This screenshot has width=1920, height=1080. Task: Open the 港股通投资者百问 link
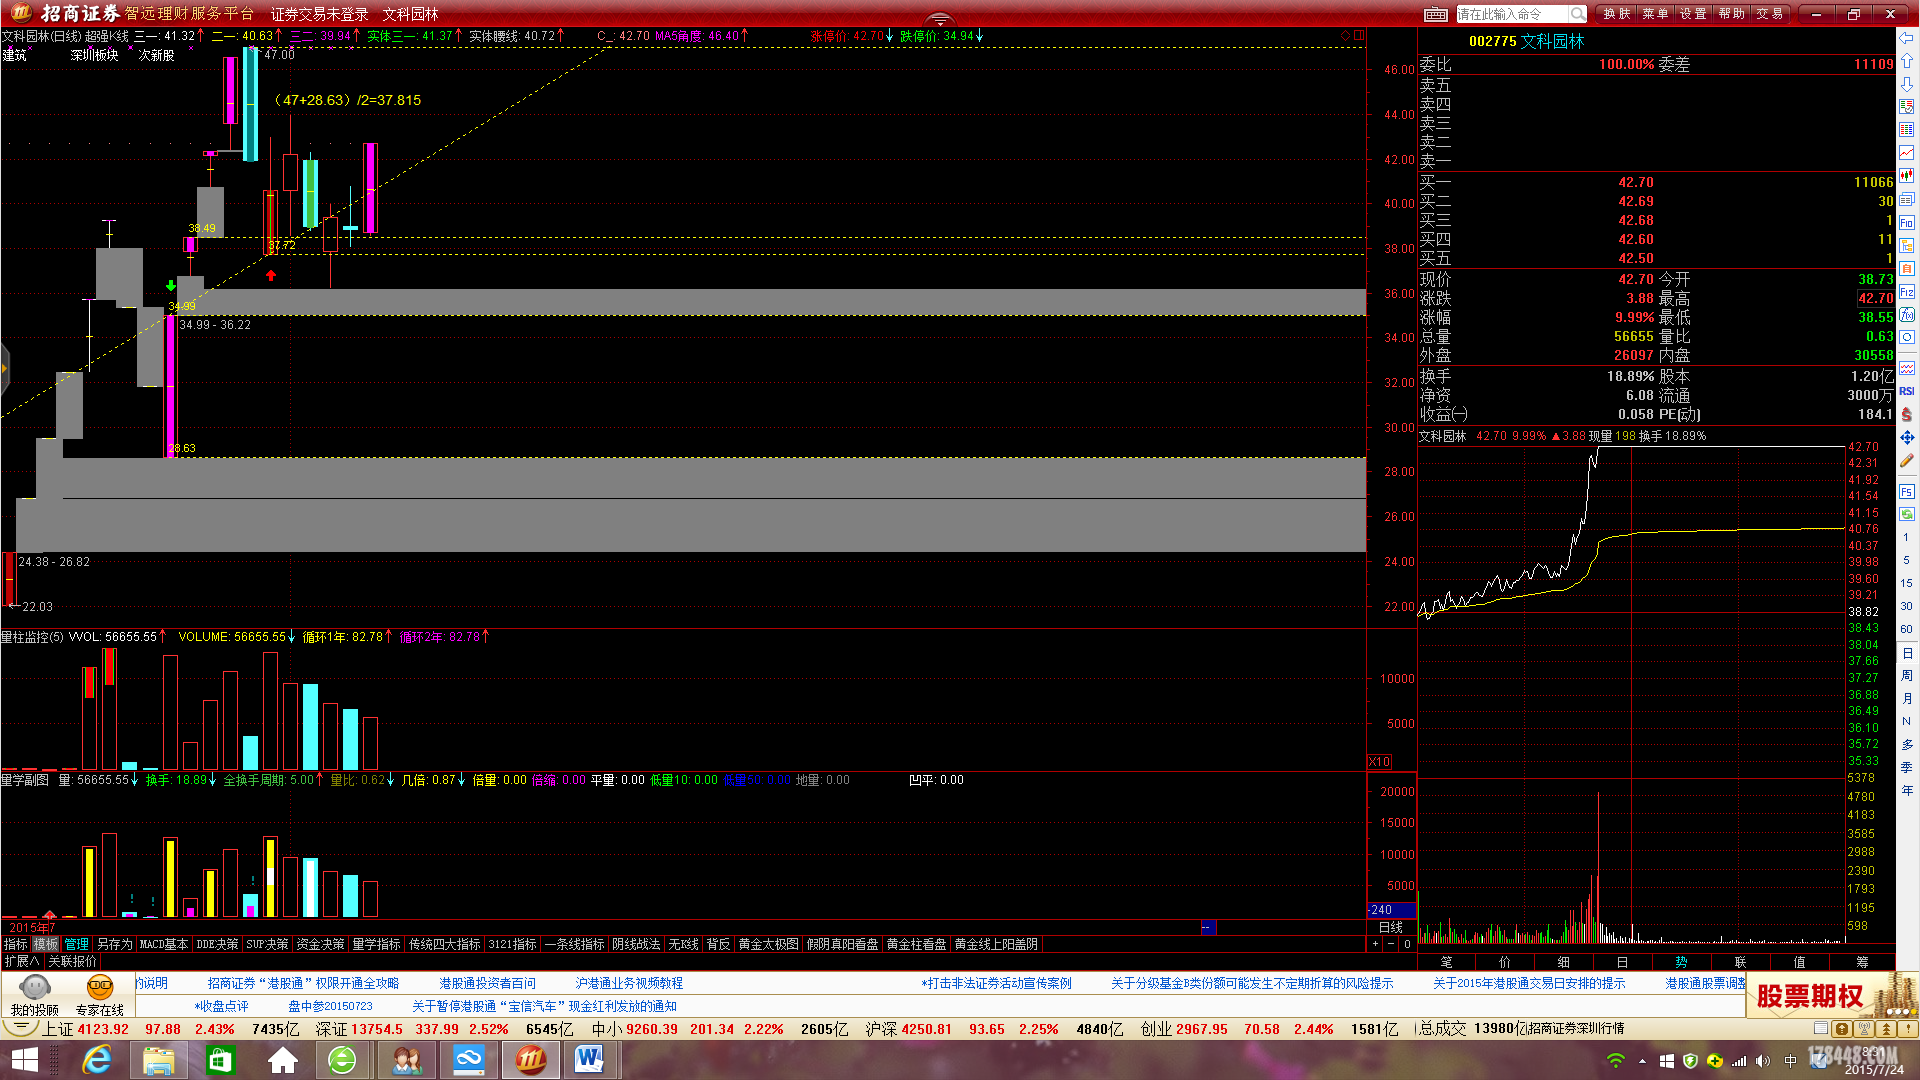(487, 984)
